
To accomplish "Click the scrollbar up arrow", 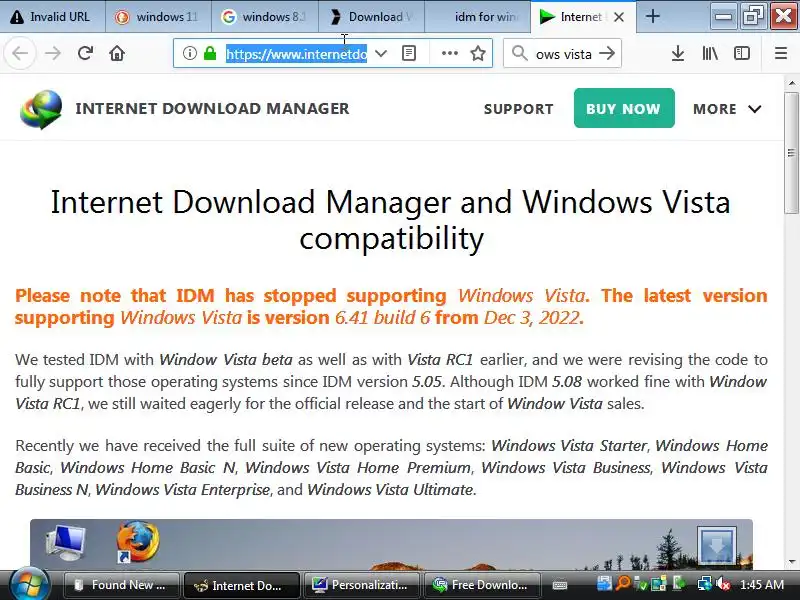I will [791, 82].
